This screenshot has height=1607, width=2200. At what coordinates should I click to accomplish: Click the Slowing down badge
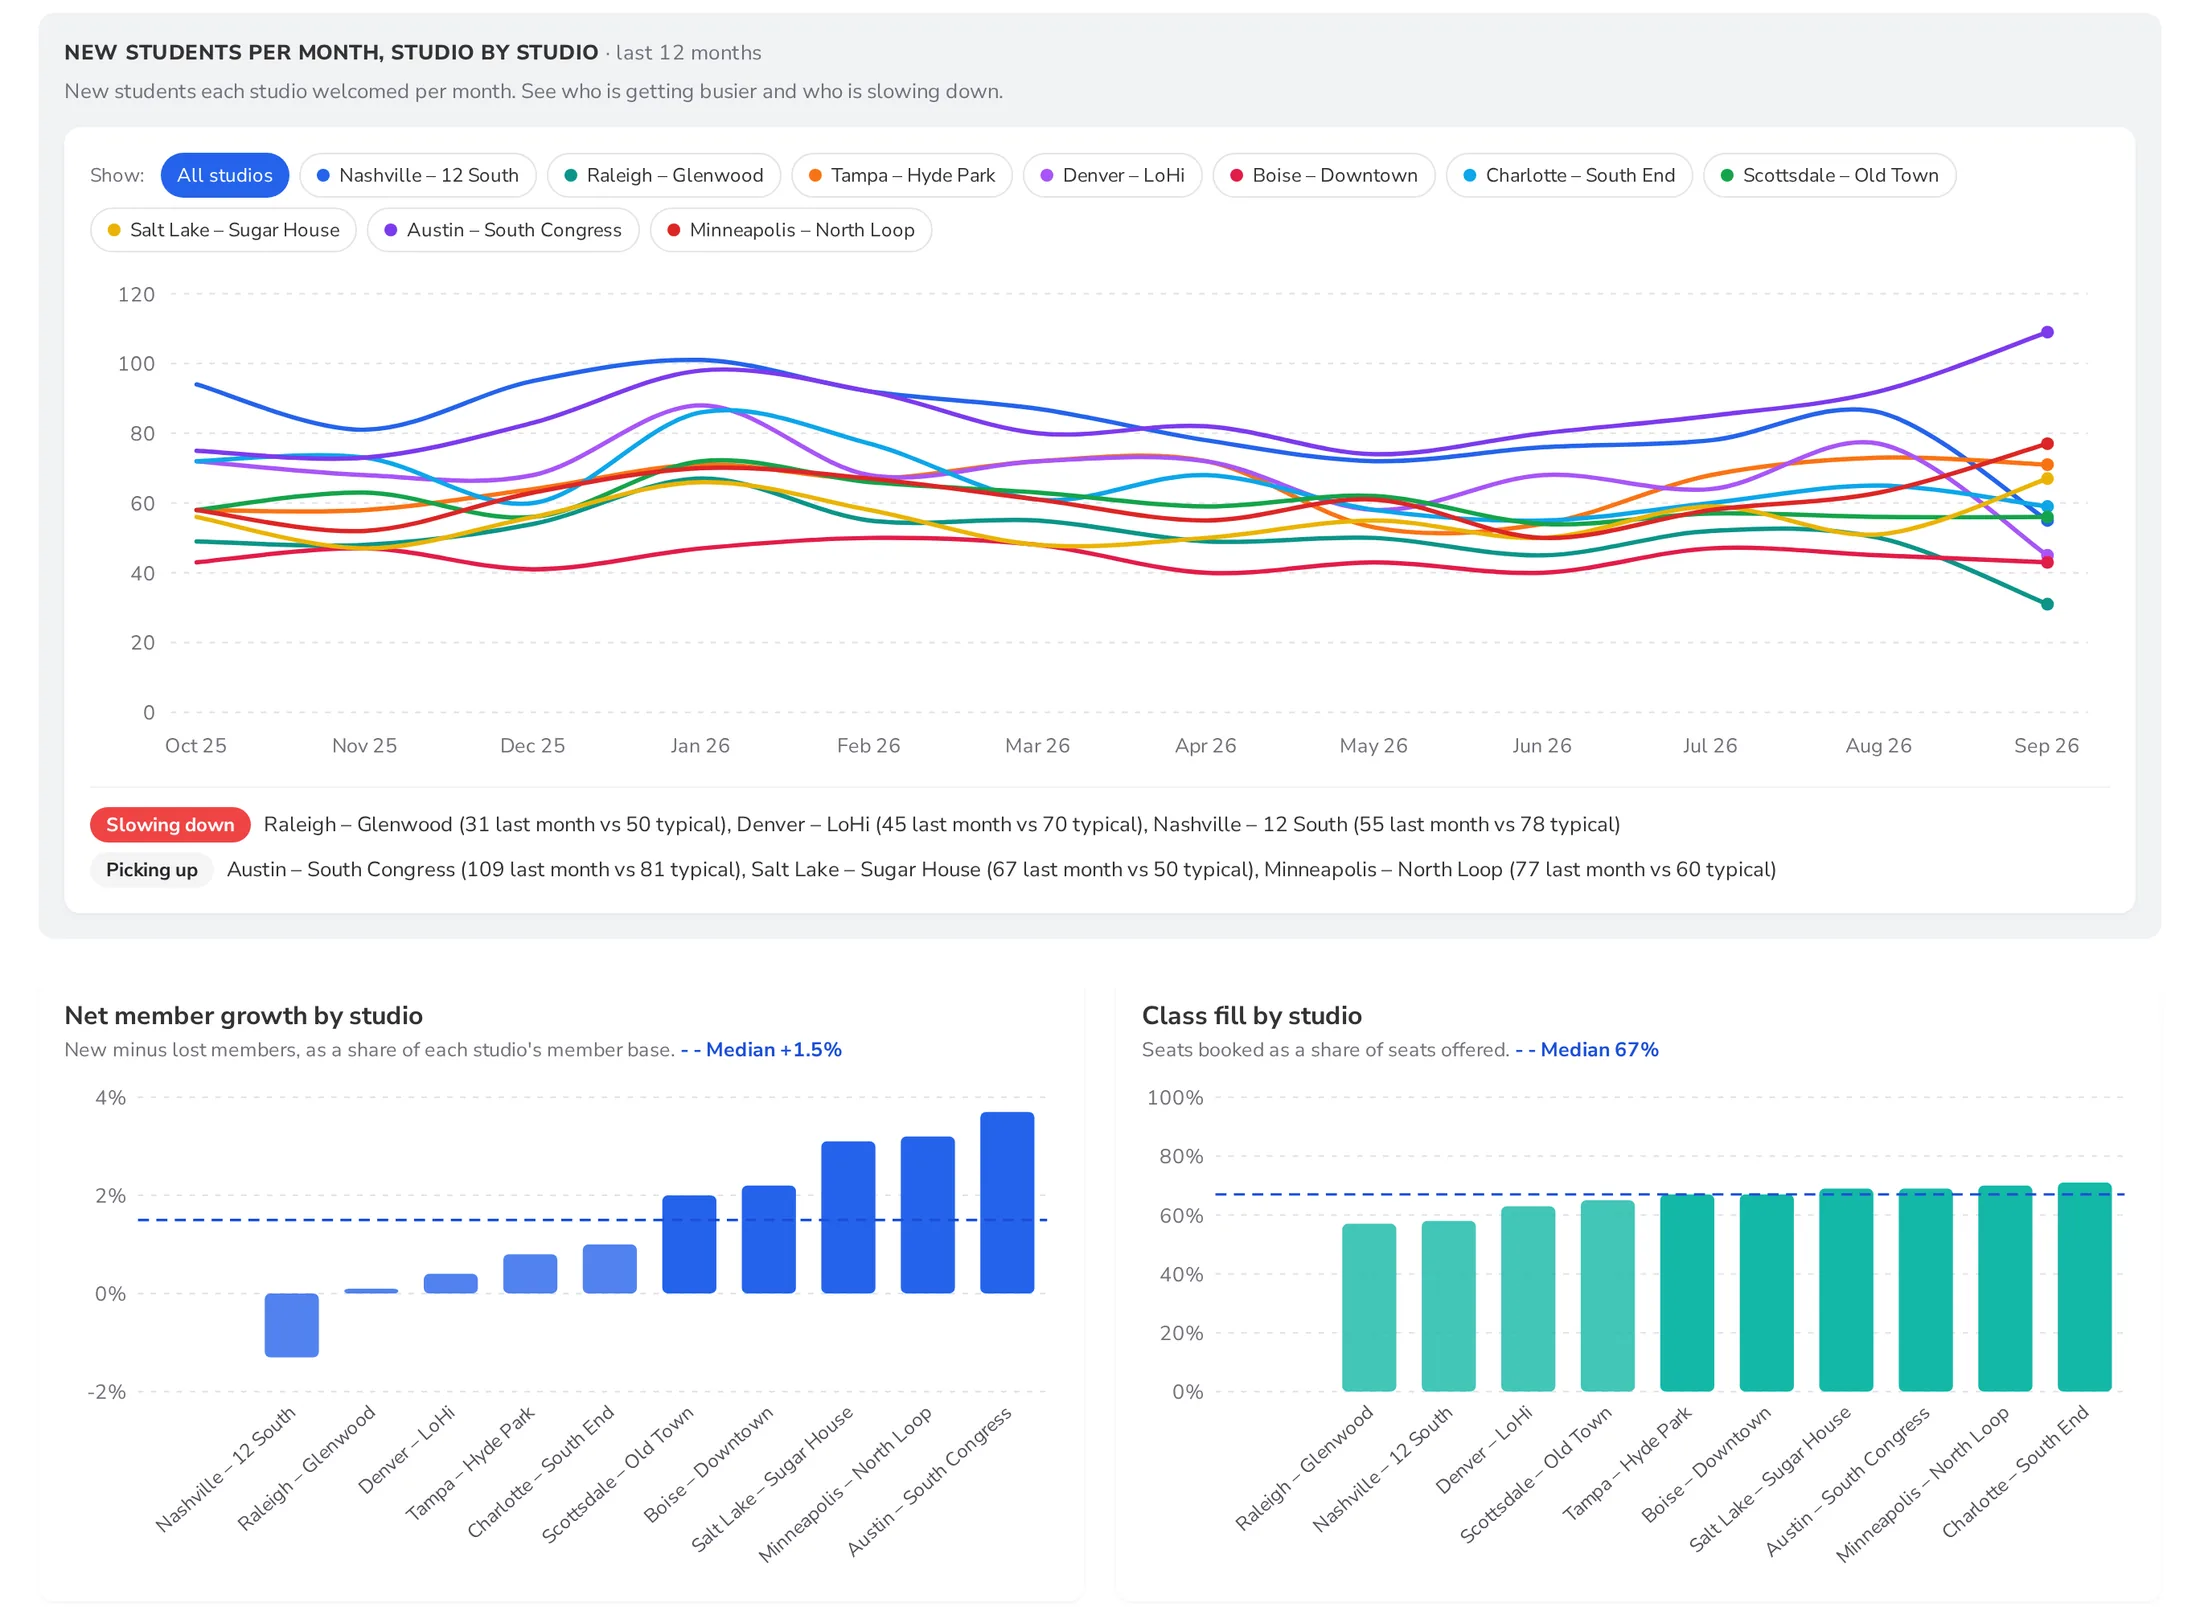tap(170, 824)
